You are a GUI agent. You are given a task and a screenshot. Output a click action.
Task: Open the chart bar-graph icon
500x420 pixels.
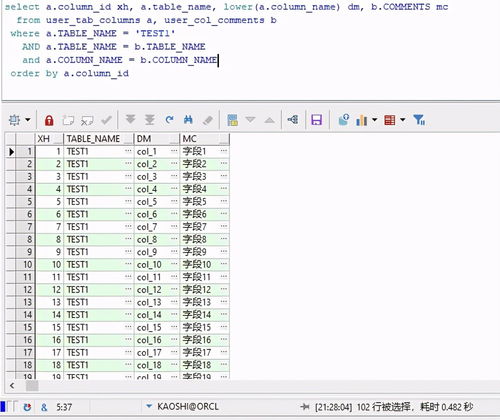tap(362, 120)
